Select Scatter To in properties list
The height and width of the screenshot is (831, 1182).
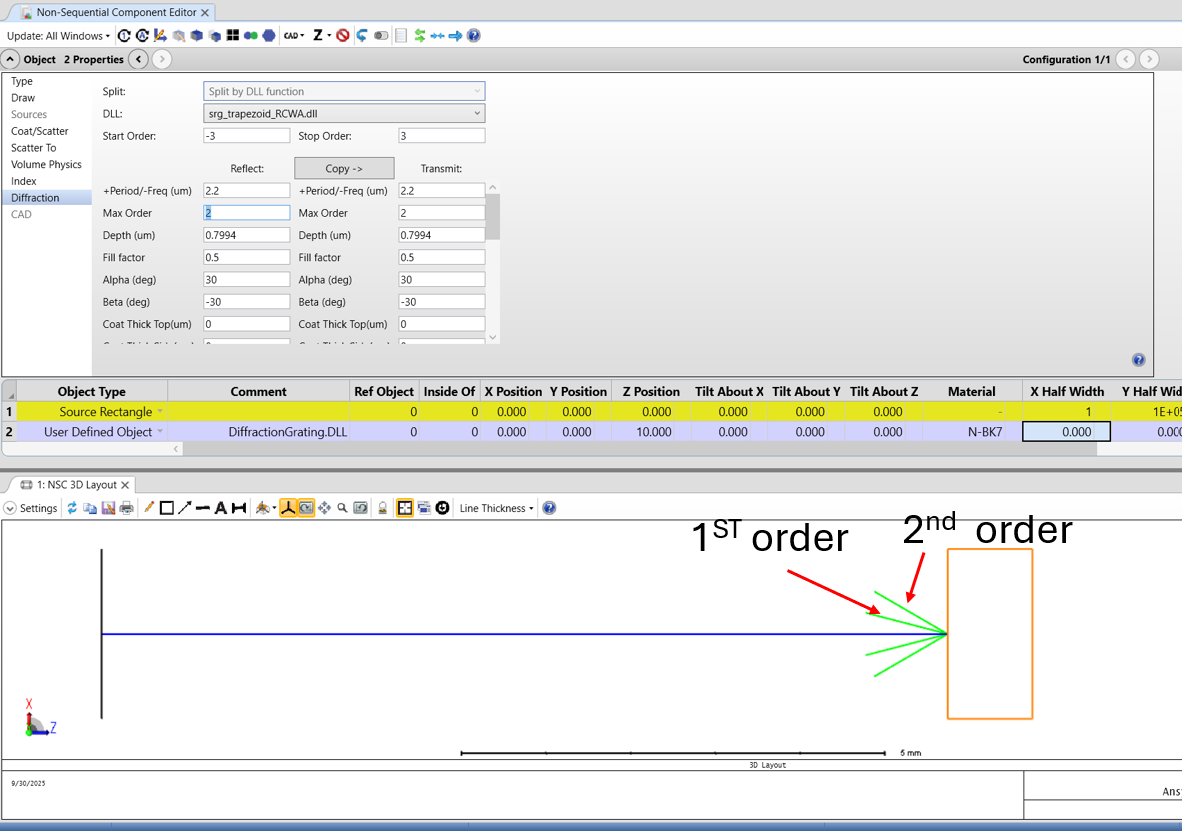coord(34,148)
